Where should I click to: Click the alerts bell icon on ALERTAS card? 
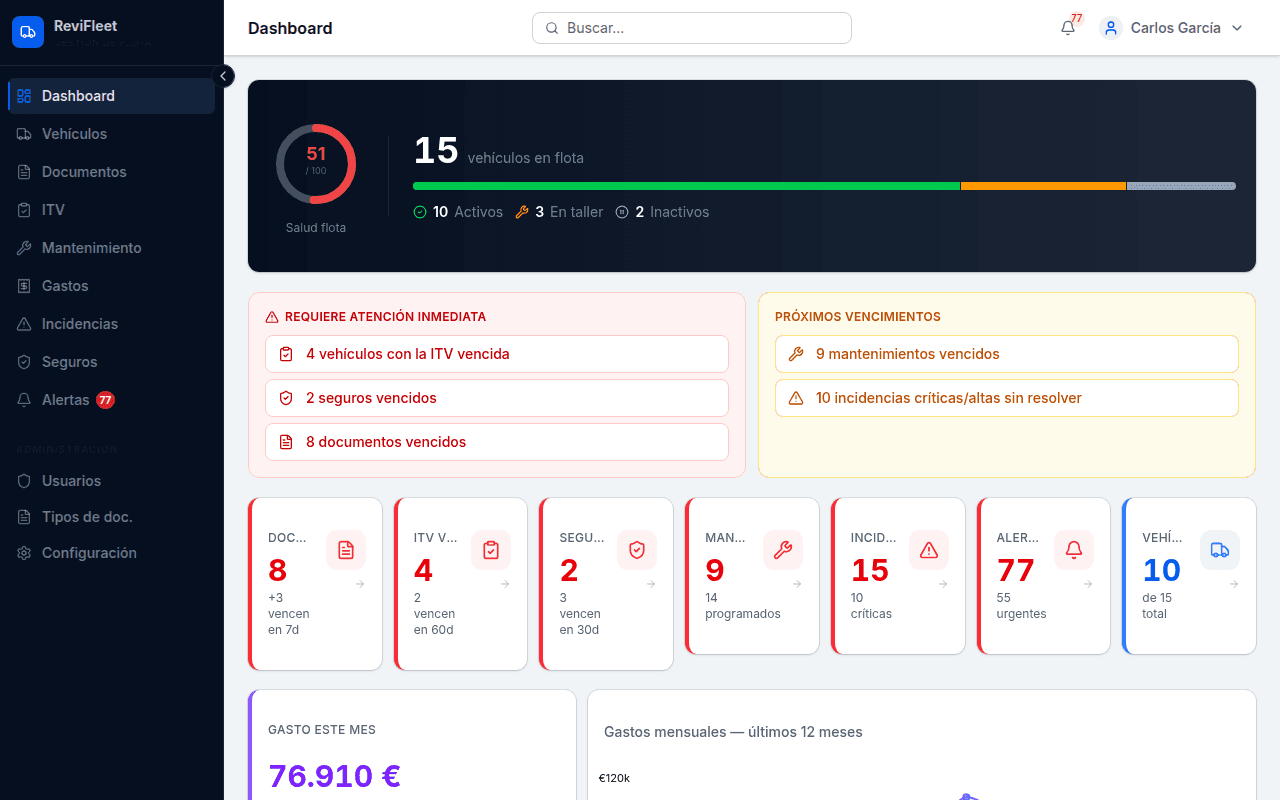(x=1073, y=549)
